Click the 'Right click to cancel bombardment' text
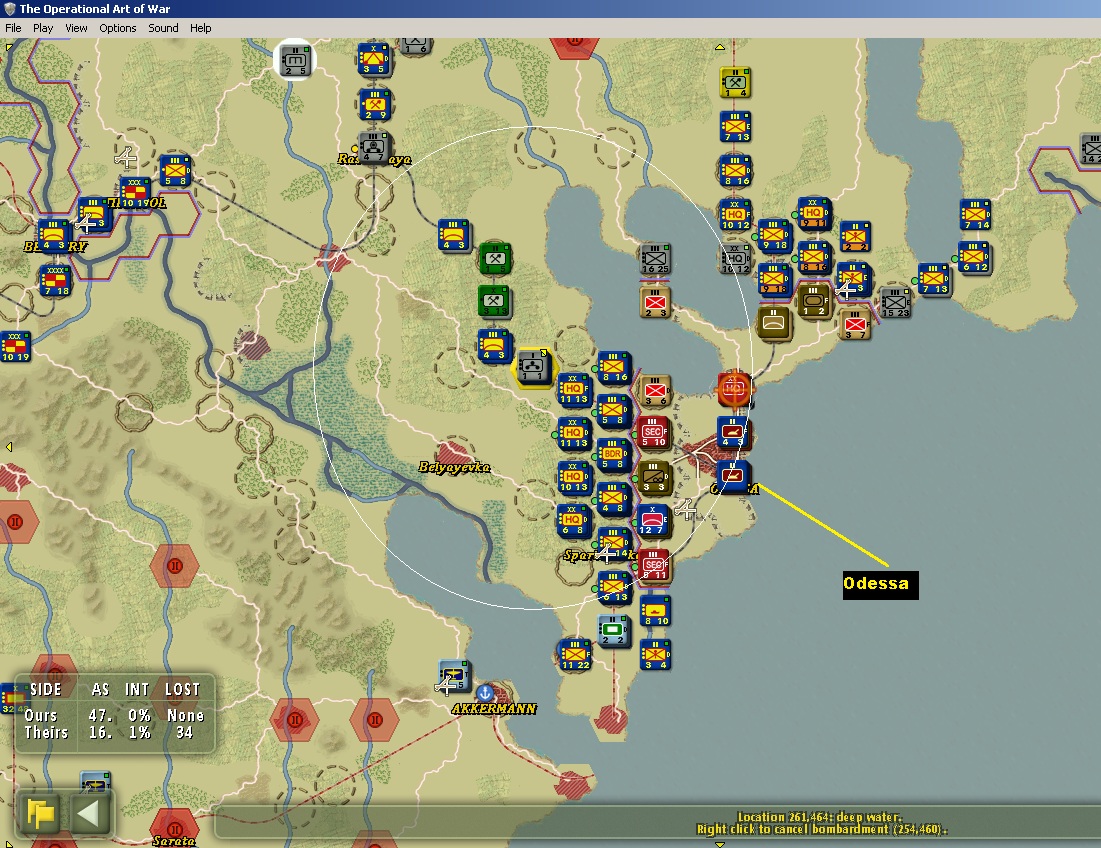This screenshot has height=848, width=1101. 822,829
